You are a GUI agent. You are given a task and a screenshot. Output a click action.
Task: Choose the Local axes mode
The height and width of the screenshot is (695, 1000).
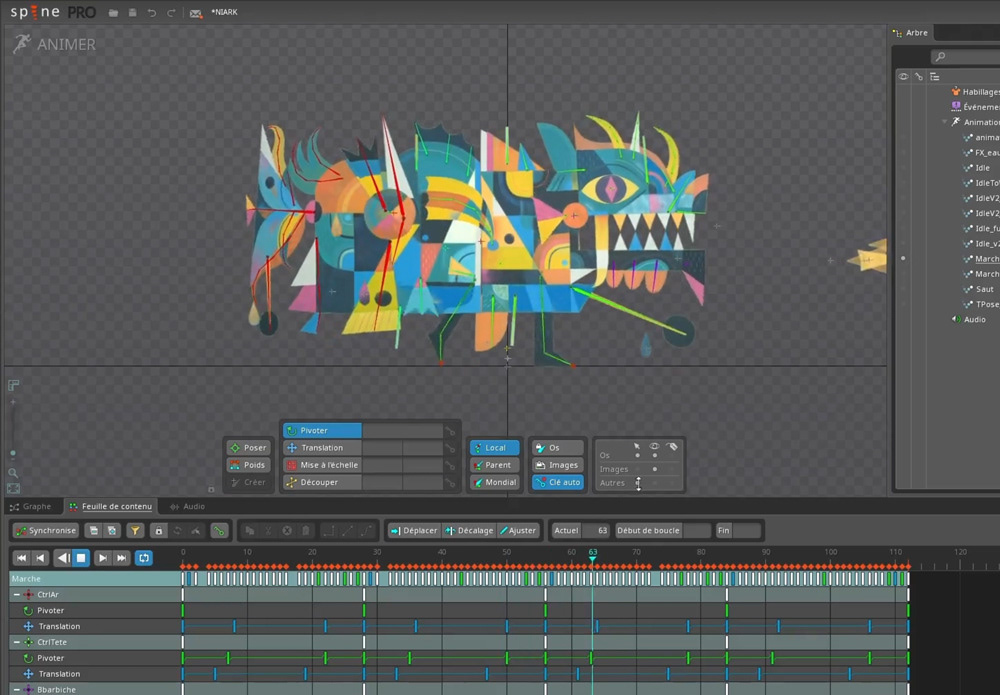pos(495,448)
